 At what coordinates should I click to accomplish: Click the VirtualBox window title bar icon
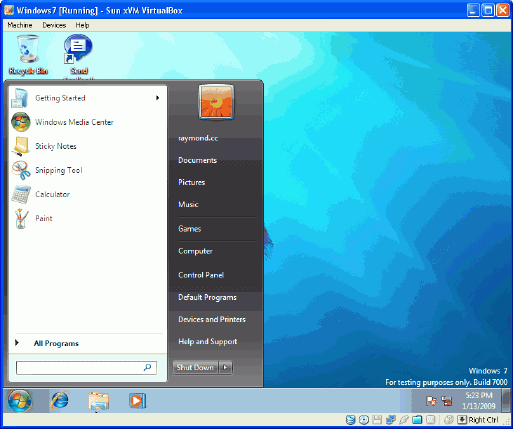pos(9,10)
